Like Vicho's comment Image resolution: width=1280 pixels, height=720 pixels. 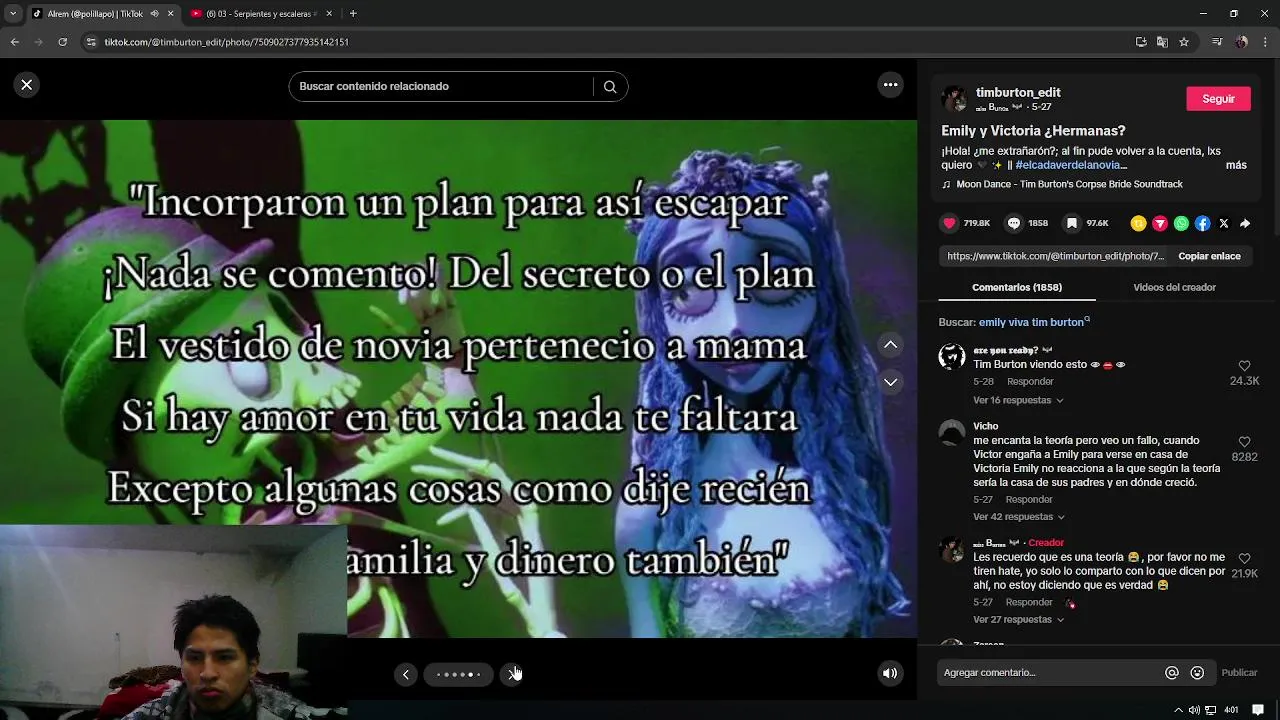pyautogui.click(x=1244, y=442)
